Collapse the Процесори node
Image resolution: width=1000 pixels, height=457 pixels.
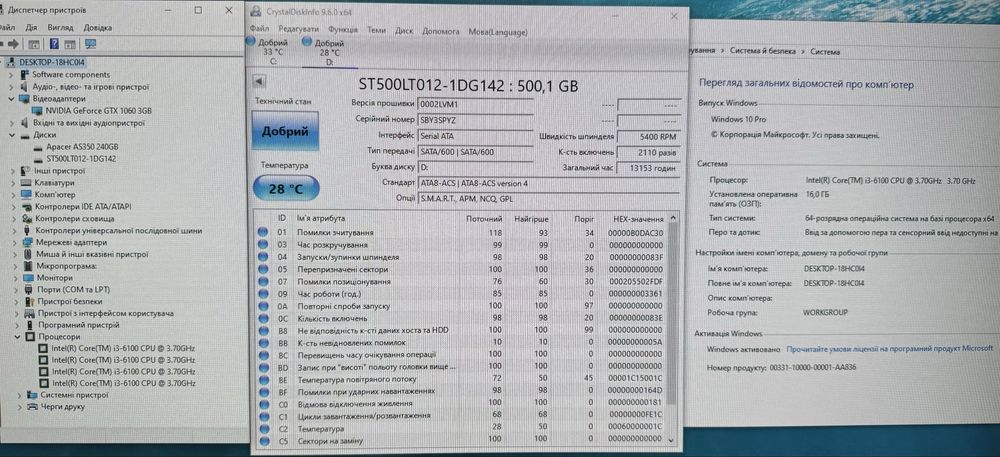click(17, 337)
